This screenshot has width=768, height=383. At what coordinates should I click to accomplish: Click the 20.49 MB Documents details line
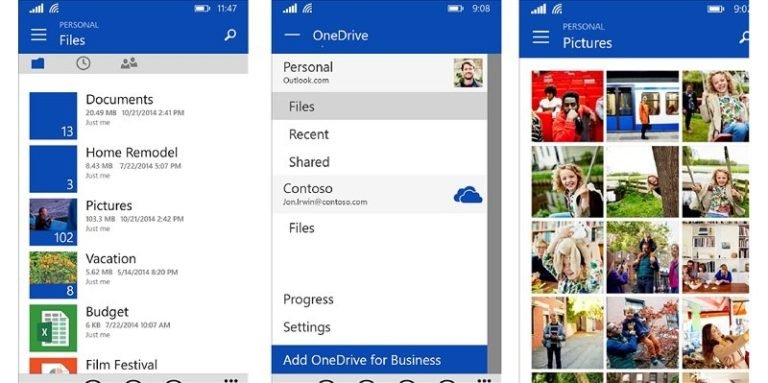(x=135, y=113)
